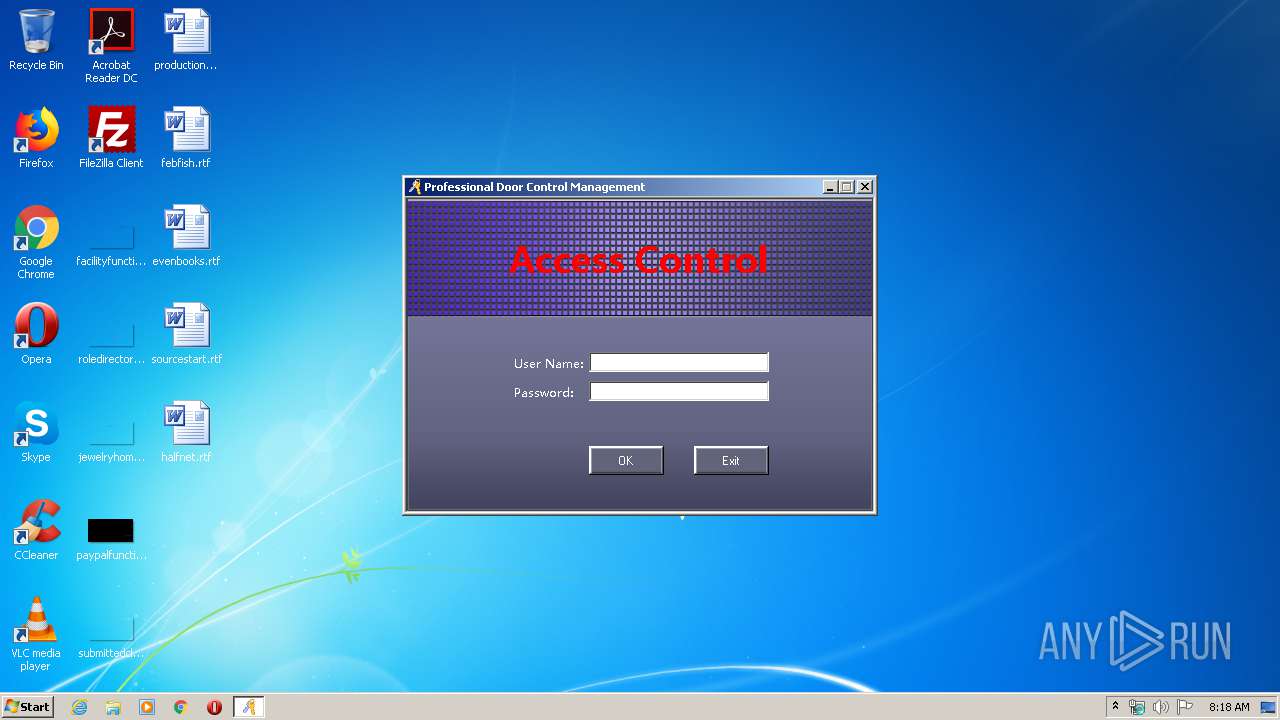The height and width of the screenshot is (720, 1280).
Task: Select the sourcestart.rtf file icon
Action: pos(186,334)
